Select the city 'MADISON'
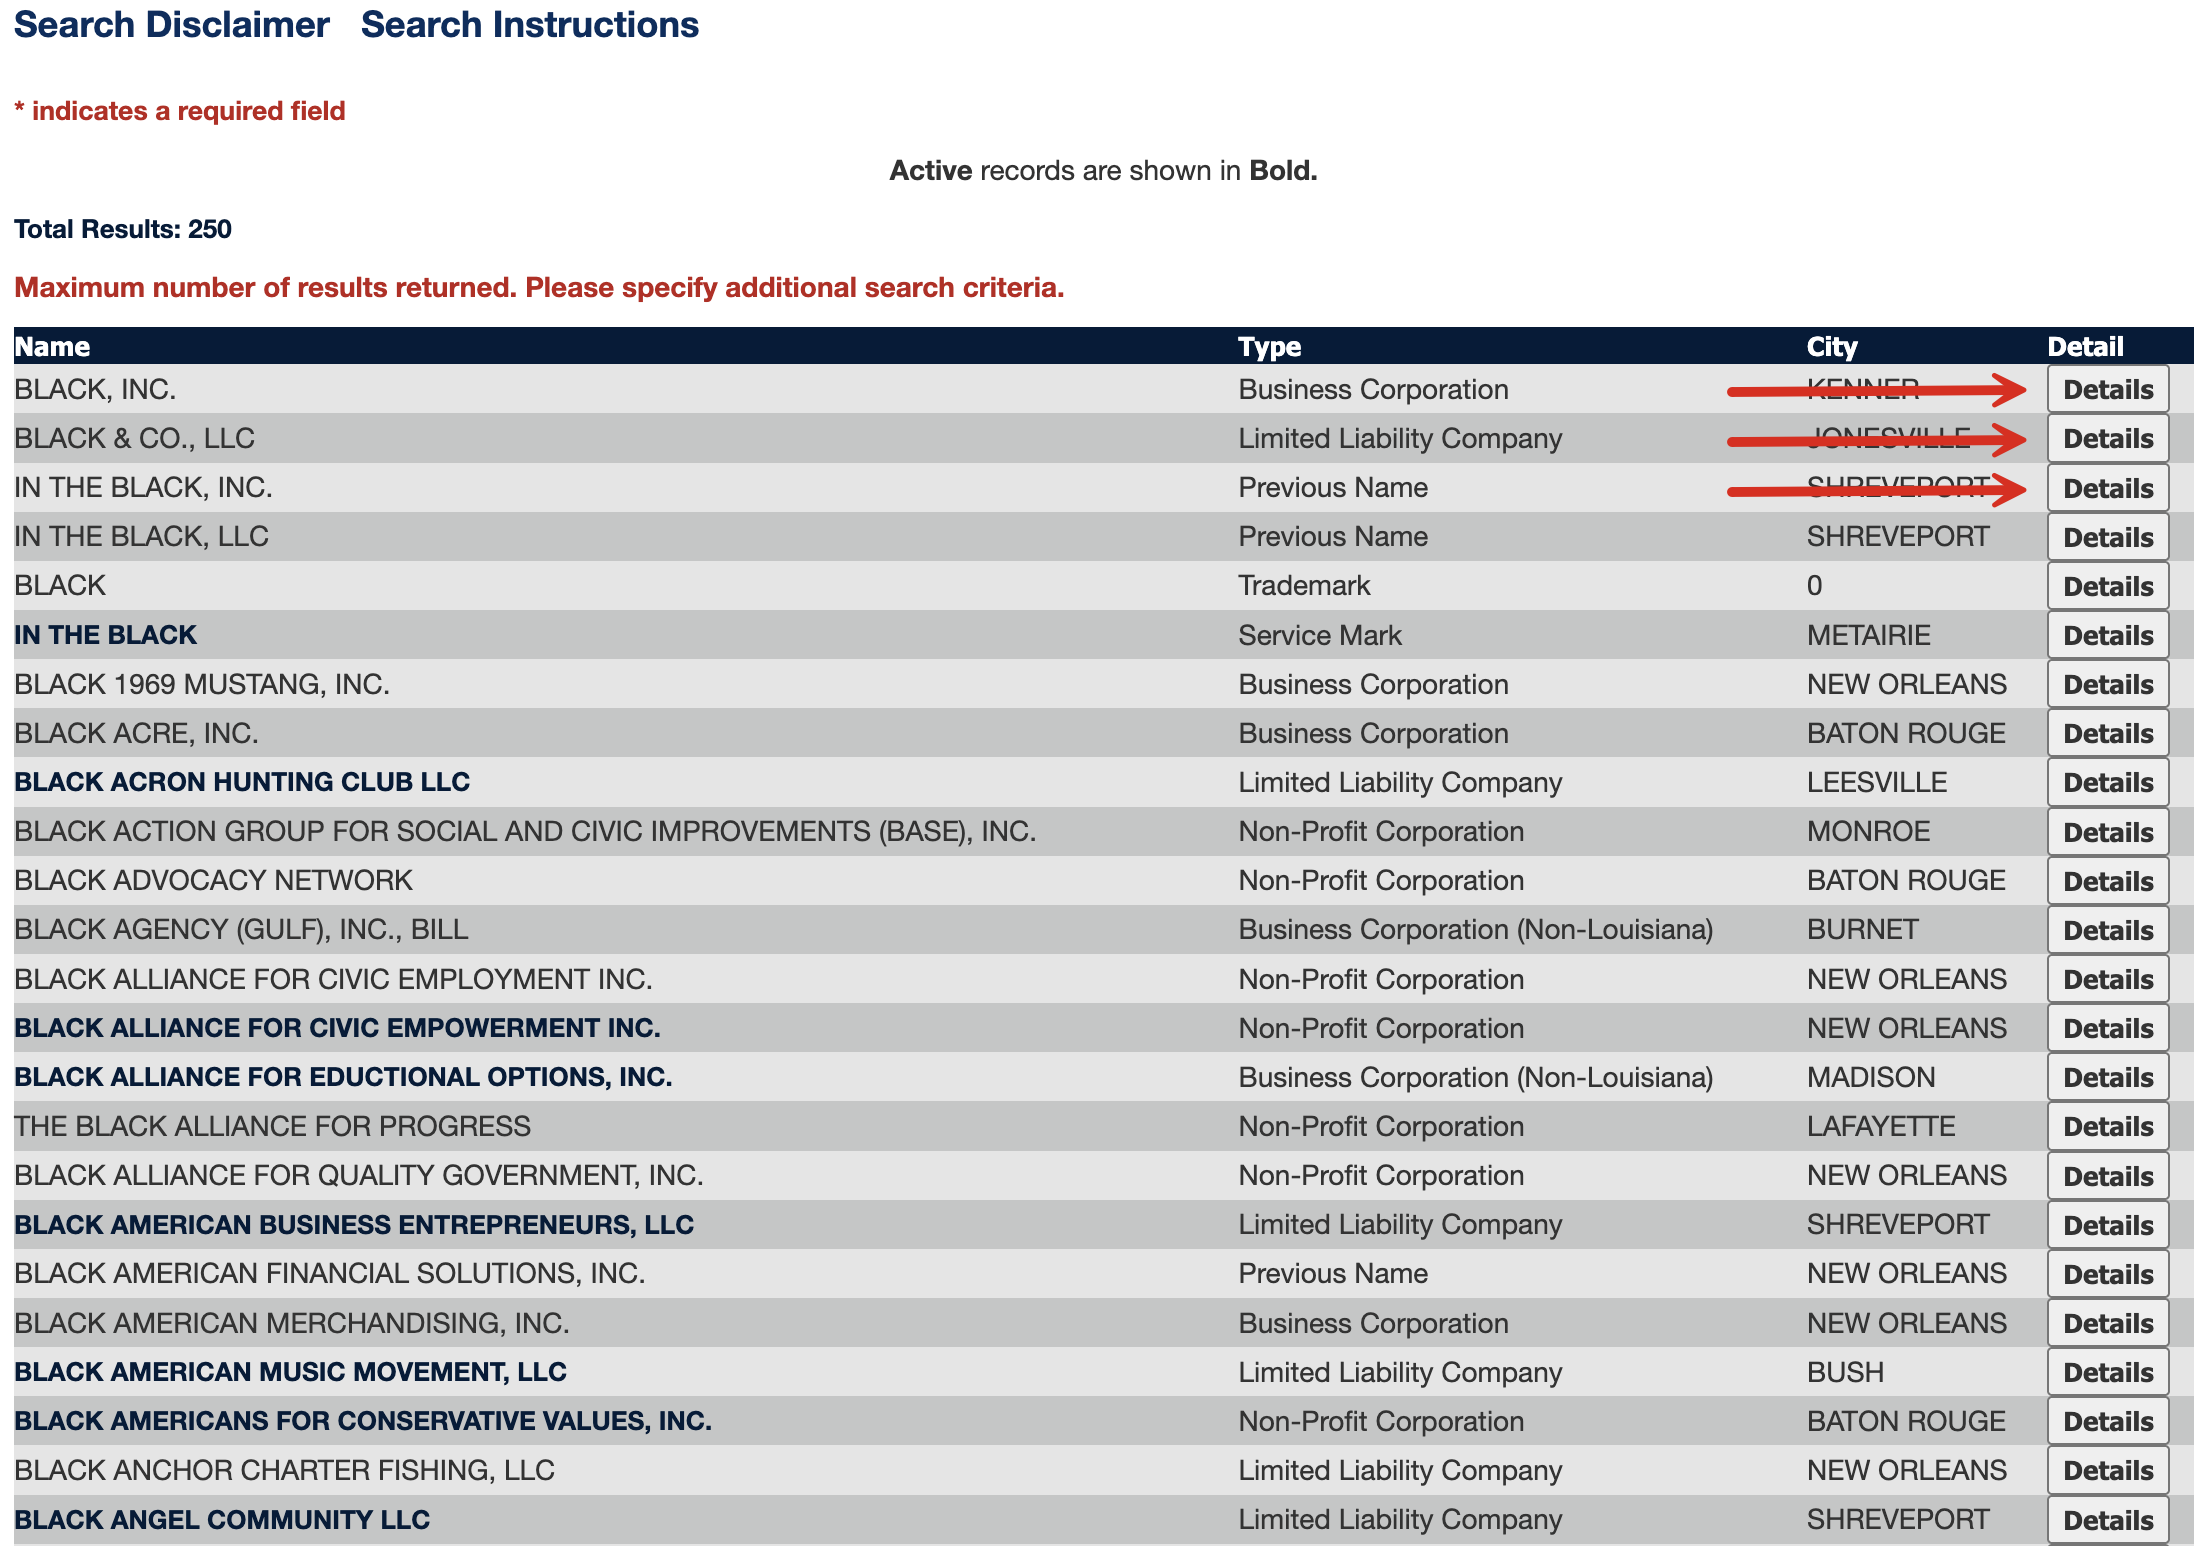2212x1546 pixels. 1871,1077
